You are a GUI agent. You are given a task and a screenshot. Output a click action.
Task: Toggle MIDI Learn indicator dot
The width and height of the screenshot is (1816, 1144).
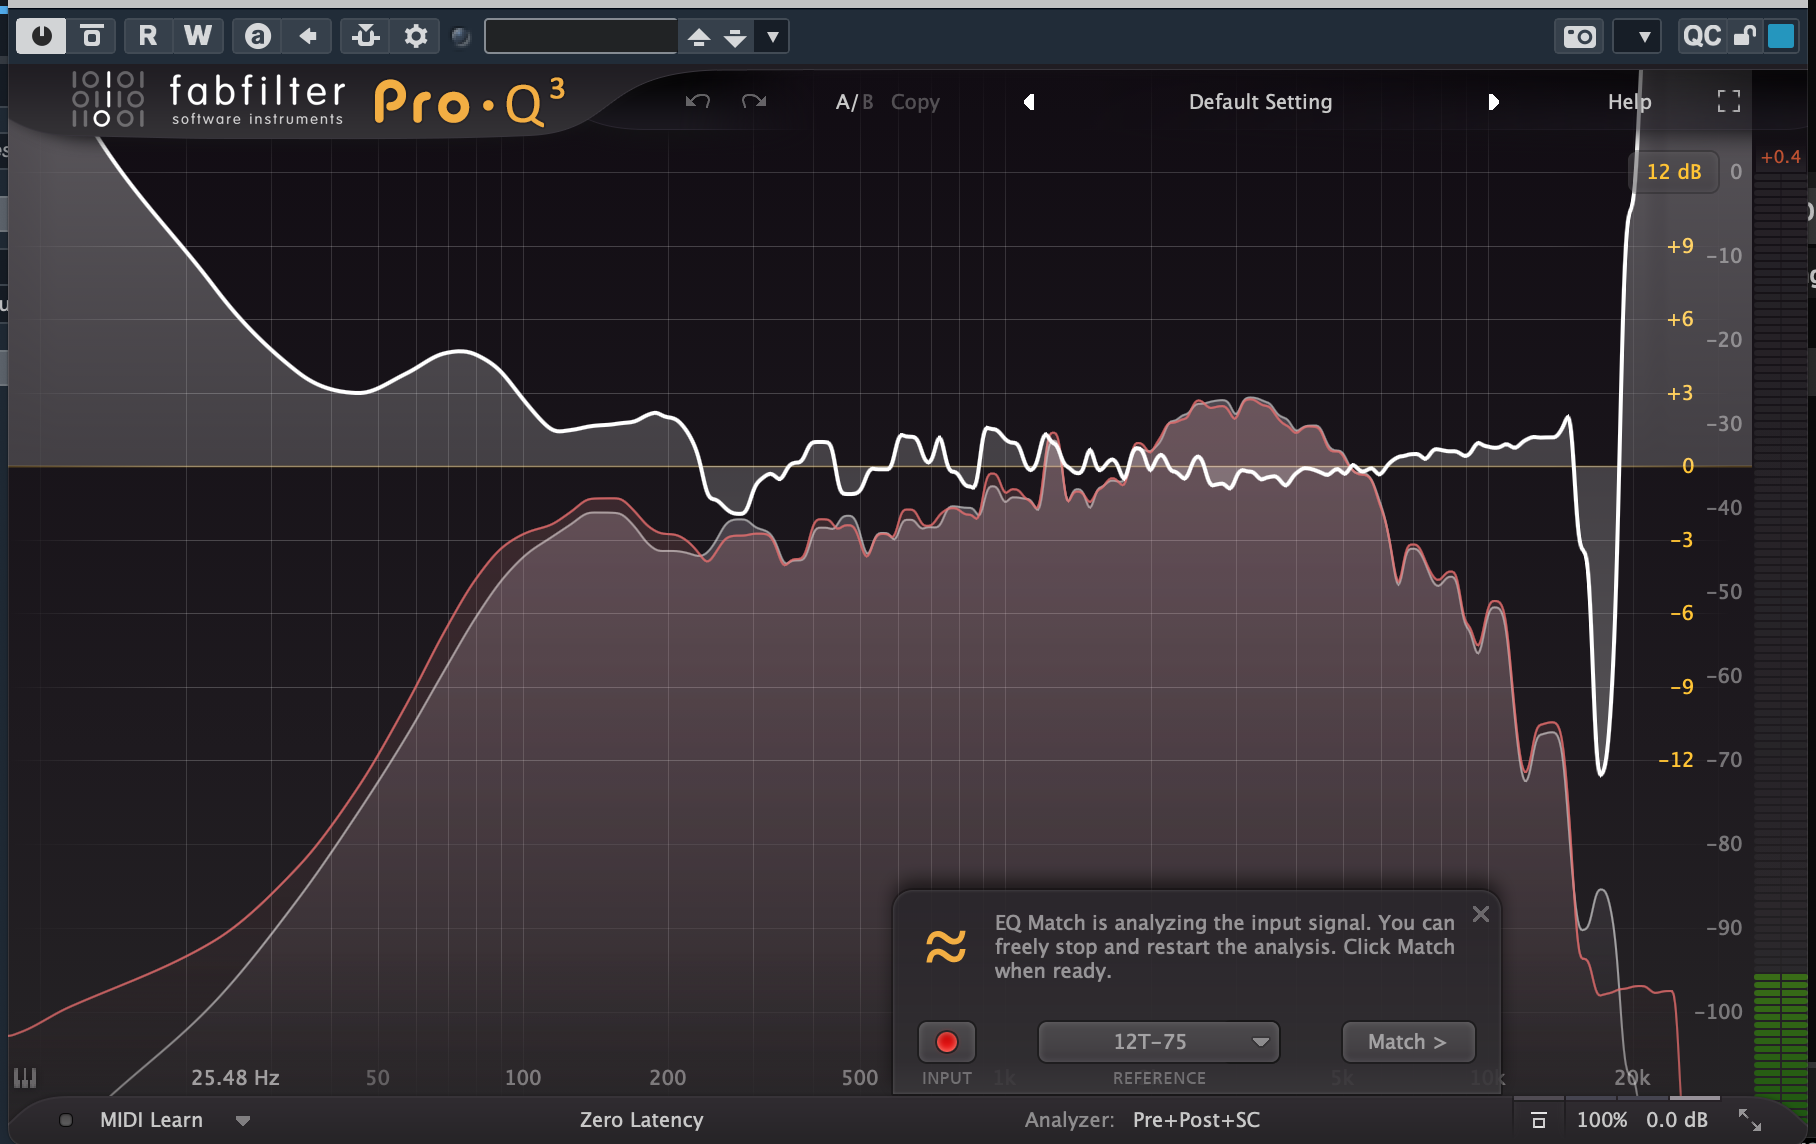66,1120
